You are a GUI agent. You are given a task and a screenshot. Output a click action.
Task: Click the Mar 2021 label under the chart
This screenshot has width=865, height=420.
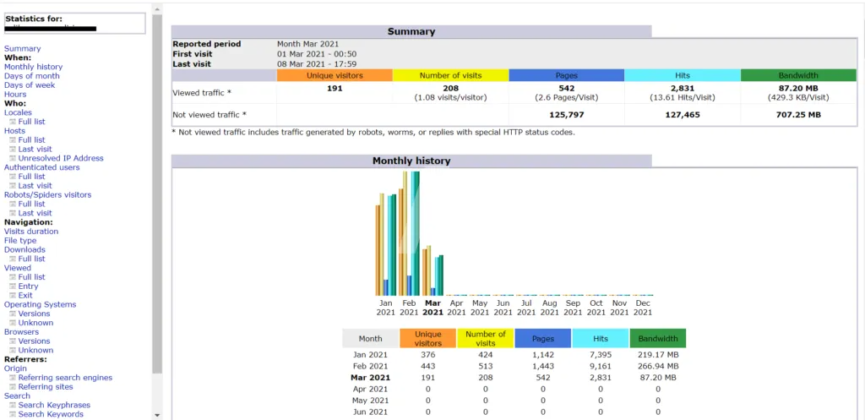click(x=433, y=306)
